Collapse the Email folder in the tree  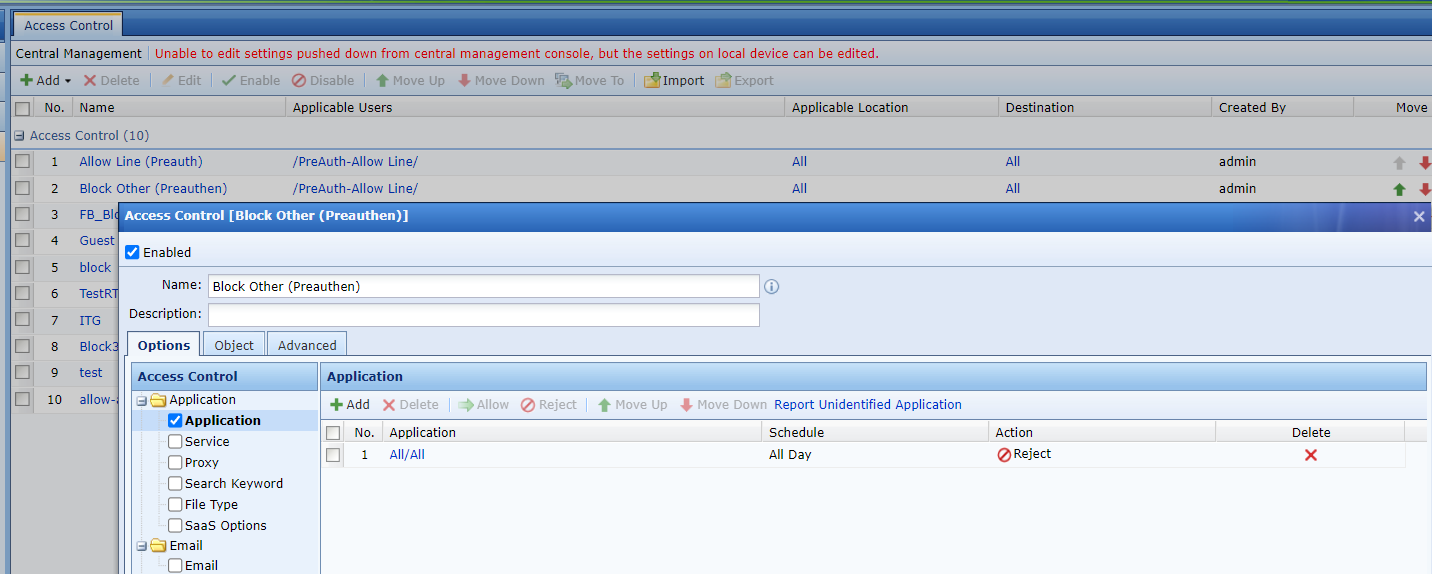pos(142,547)
